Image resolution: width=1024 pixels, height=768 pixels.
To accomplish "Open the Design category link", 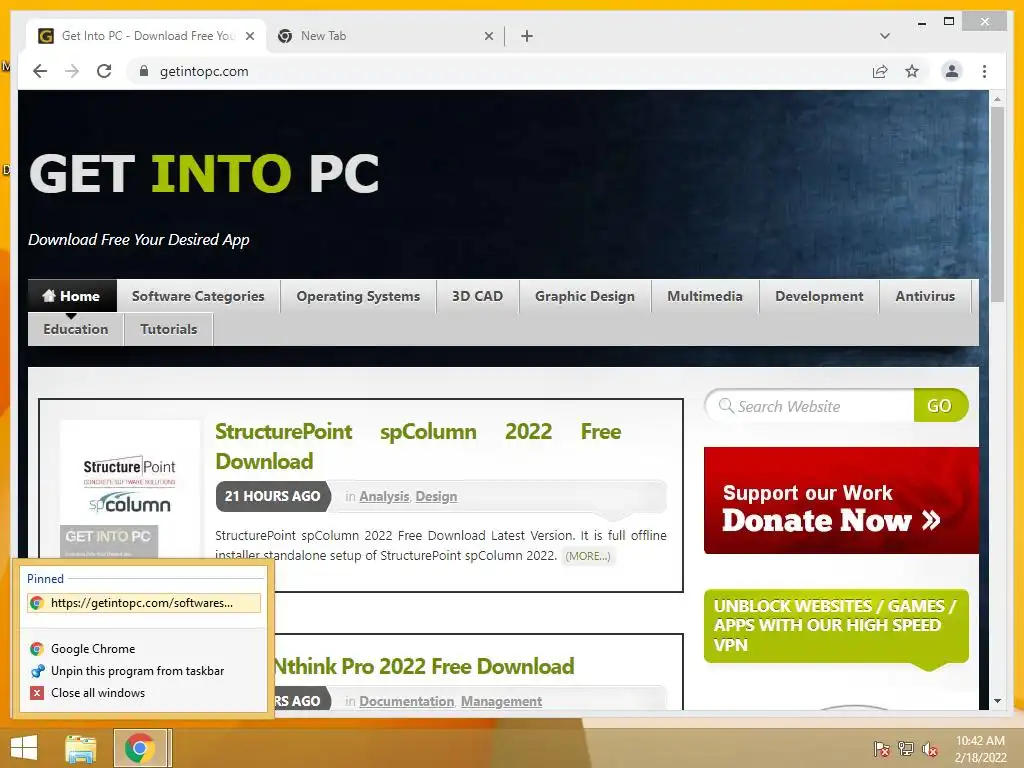I will [436, 496].
